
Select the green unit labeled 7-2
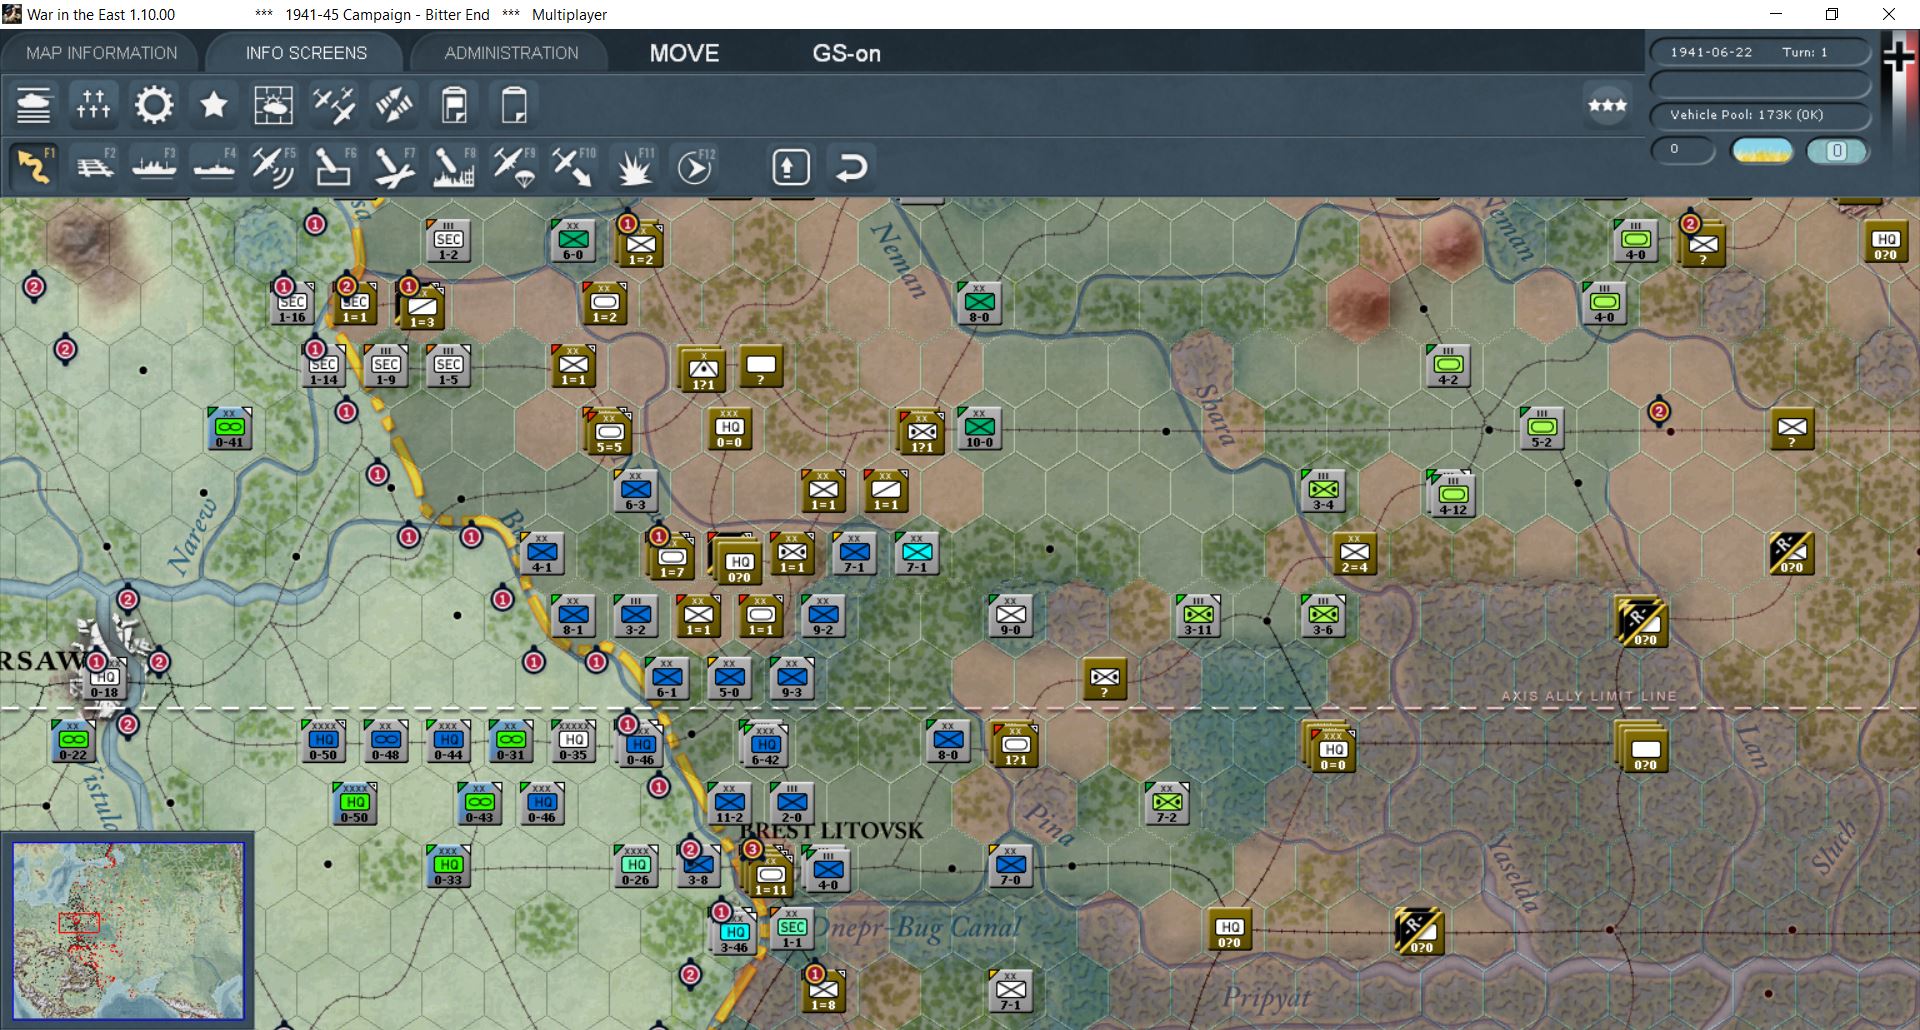point(1167,803)
